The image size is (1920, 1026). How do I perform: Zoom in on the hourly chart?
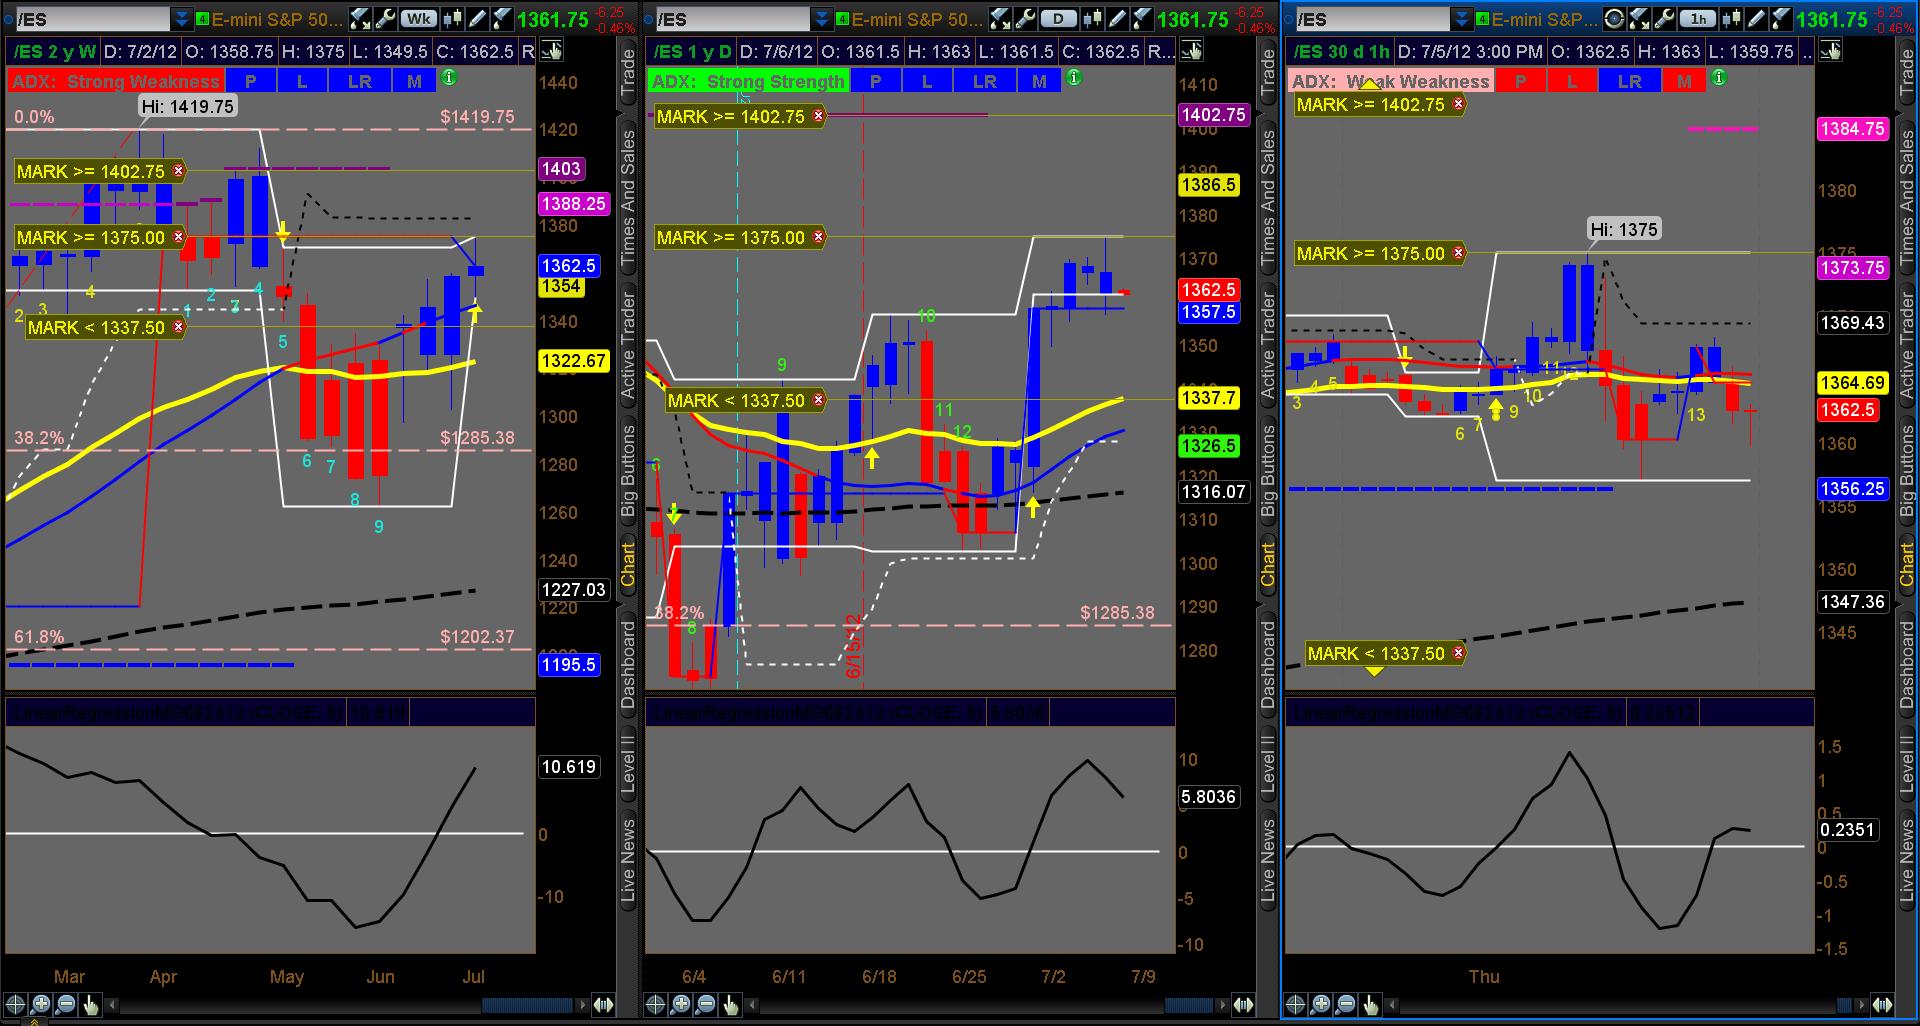tap(1321, 1005)
